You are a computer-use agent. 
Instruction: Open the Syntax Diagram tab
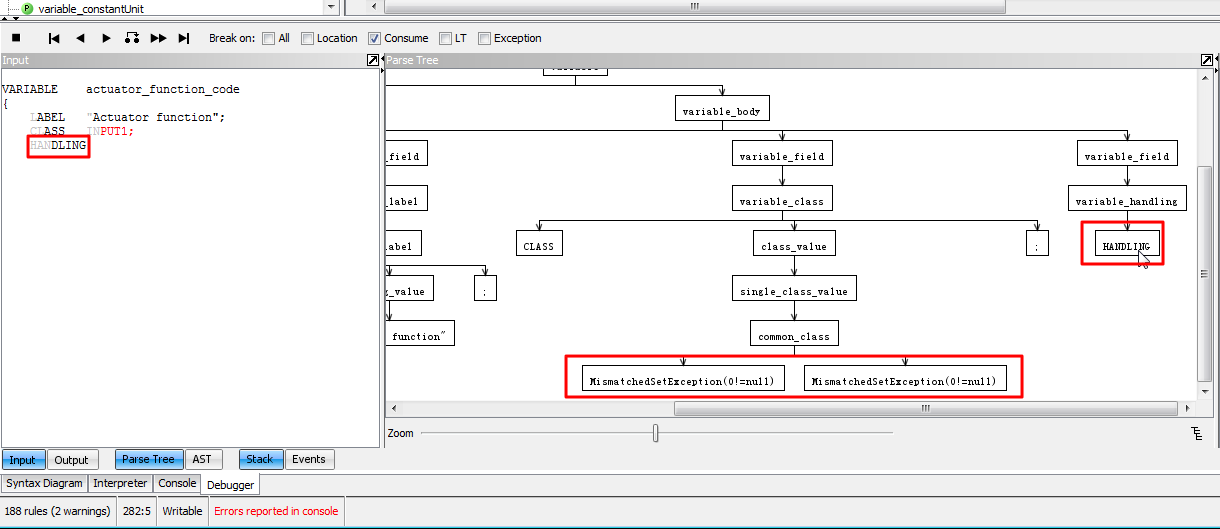pos(44,483)
